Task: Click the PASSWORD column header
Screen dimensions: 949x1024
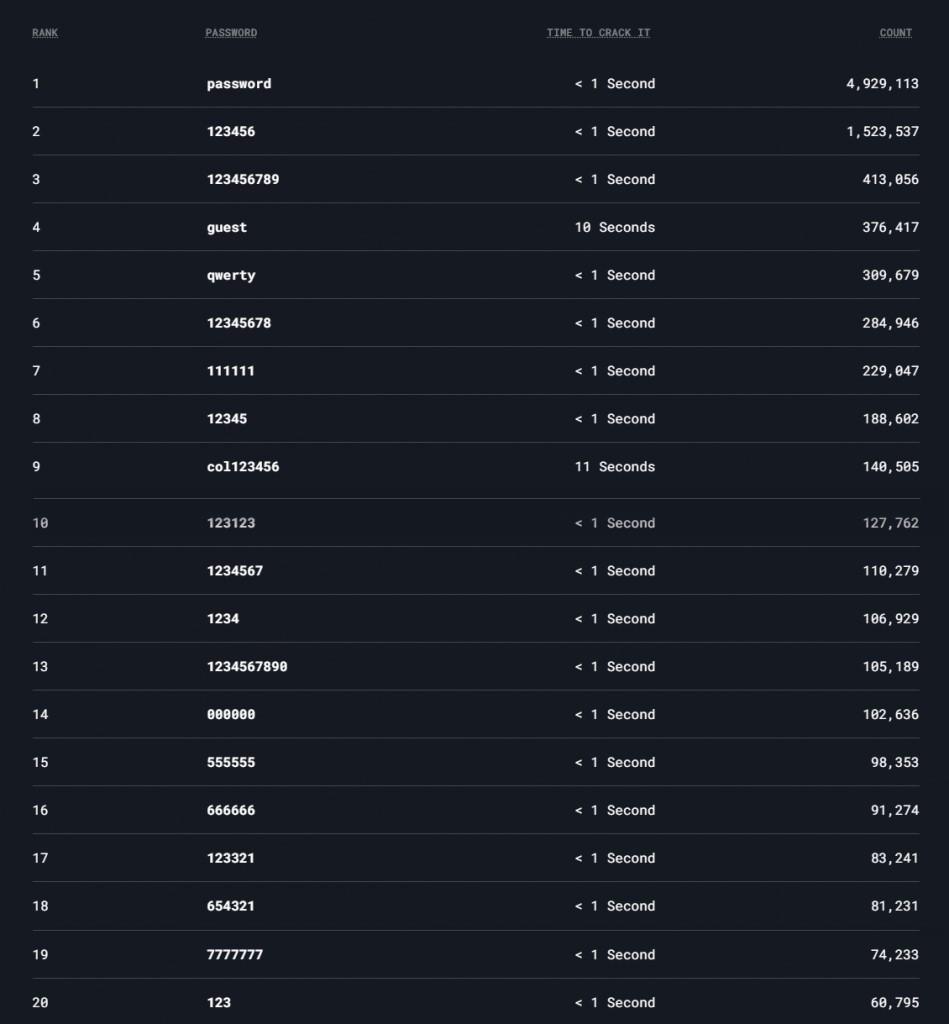Action: click(x=231, y=33)
